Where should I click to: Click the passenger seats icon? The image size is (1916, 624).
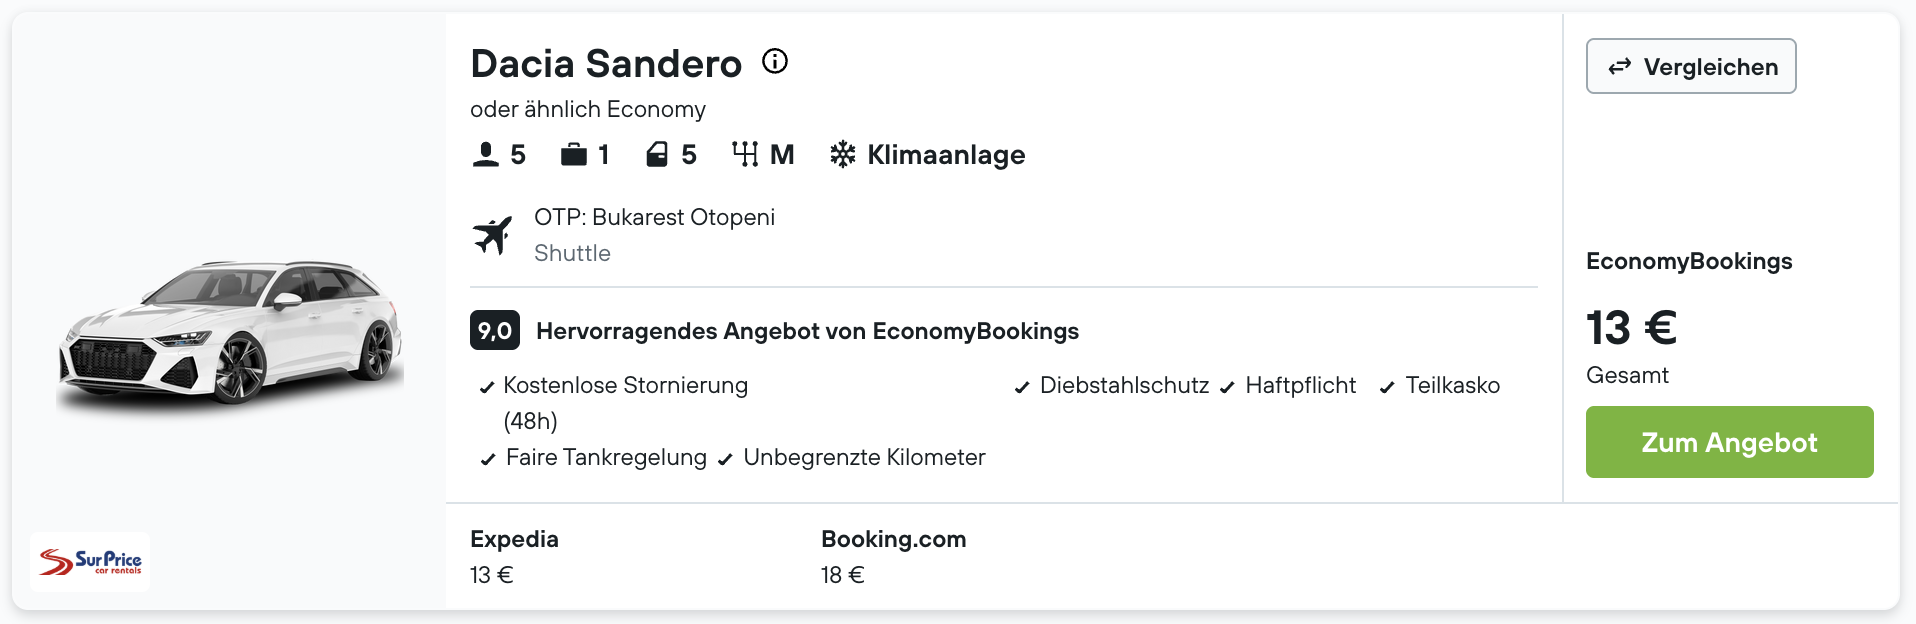[485, 155]
